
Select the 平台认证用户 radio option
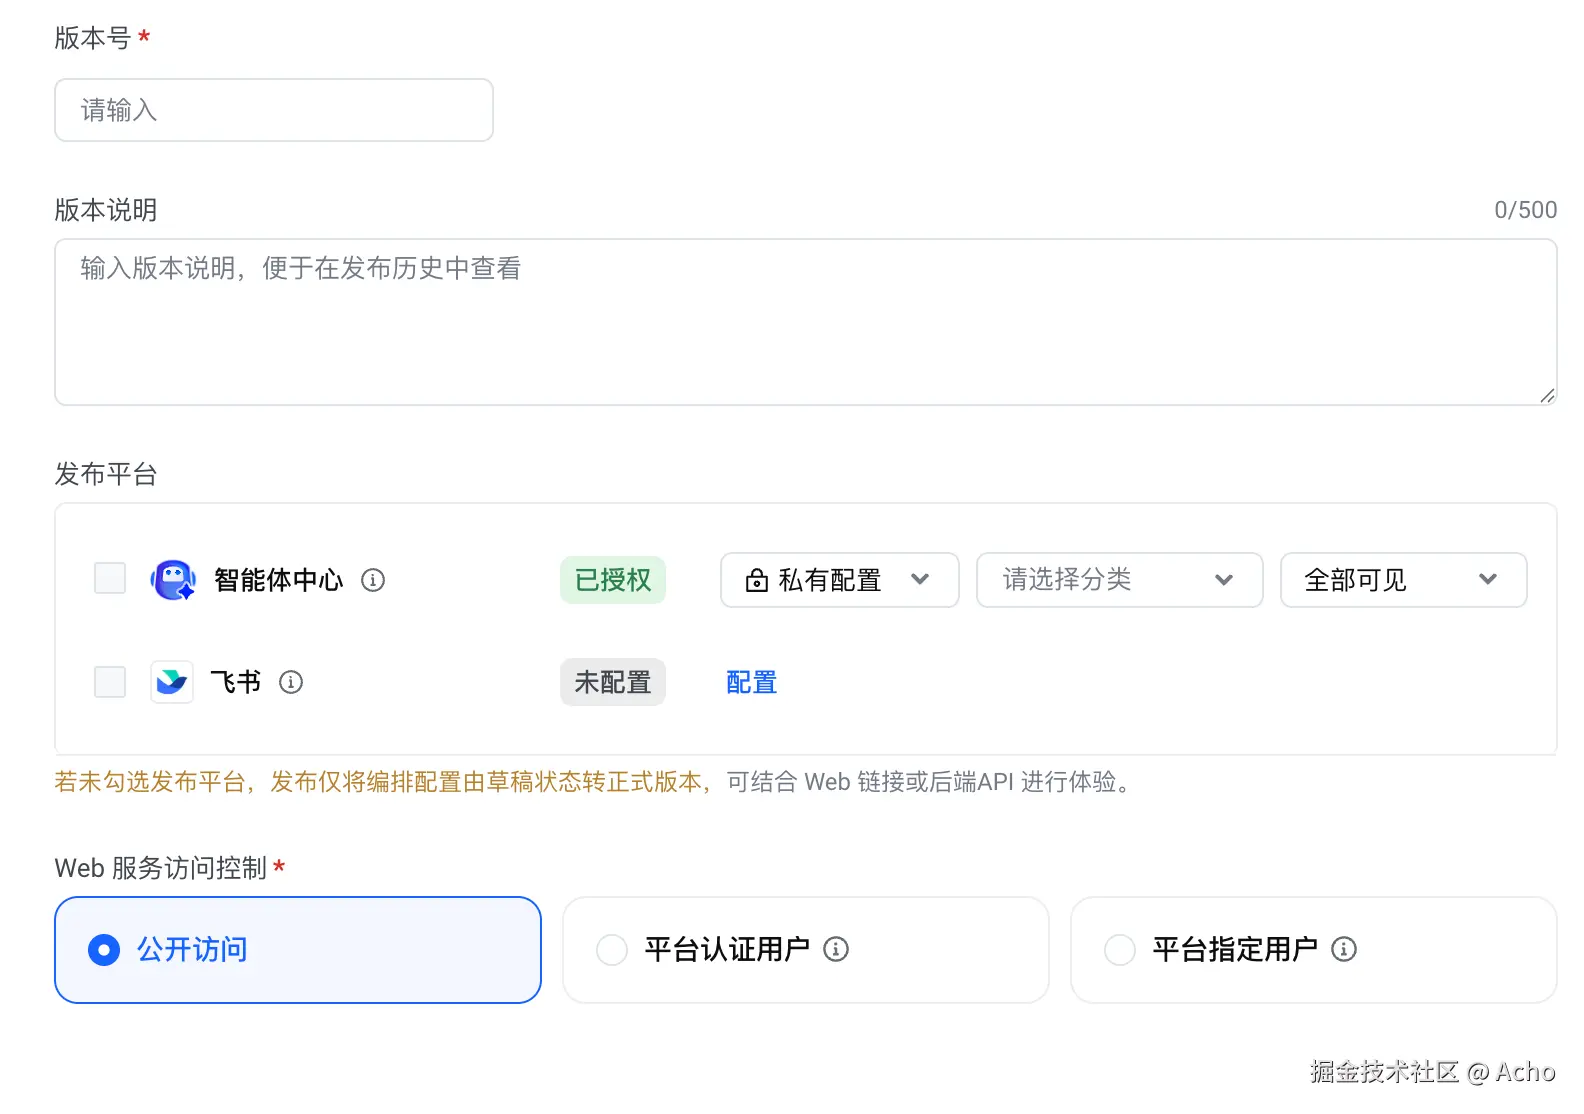612,950
